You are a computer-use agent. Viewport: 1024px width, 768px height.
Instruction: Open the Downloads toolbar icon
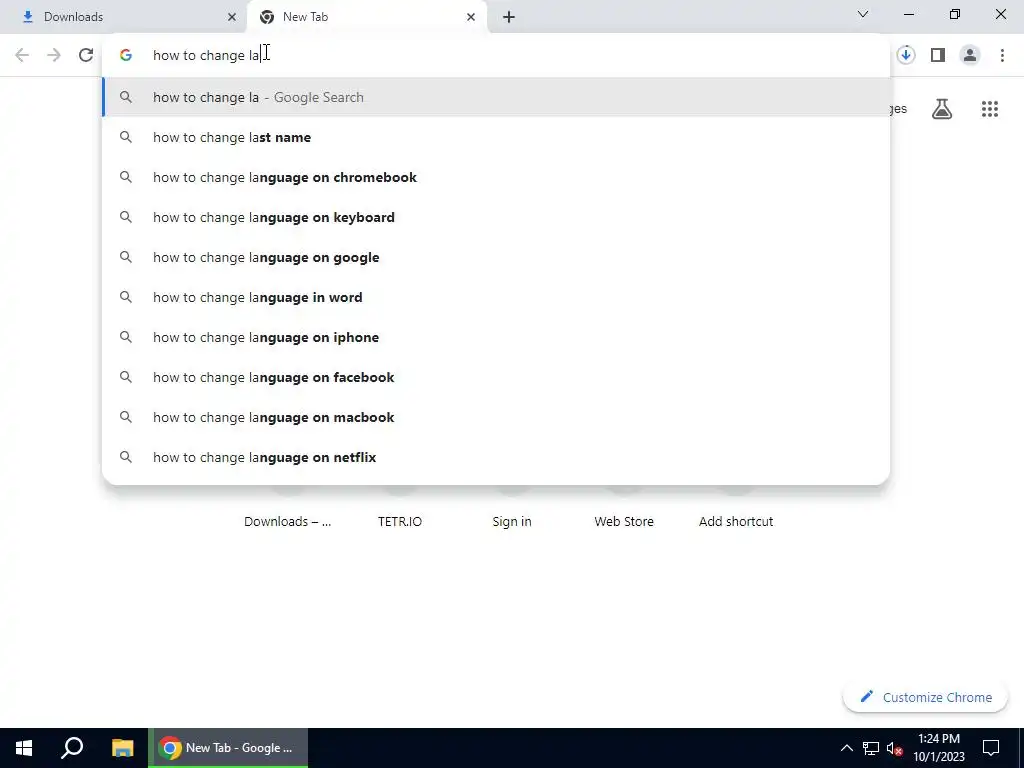coord(905,55)
